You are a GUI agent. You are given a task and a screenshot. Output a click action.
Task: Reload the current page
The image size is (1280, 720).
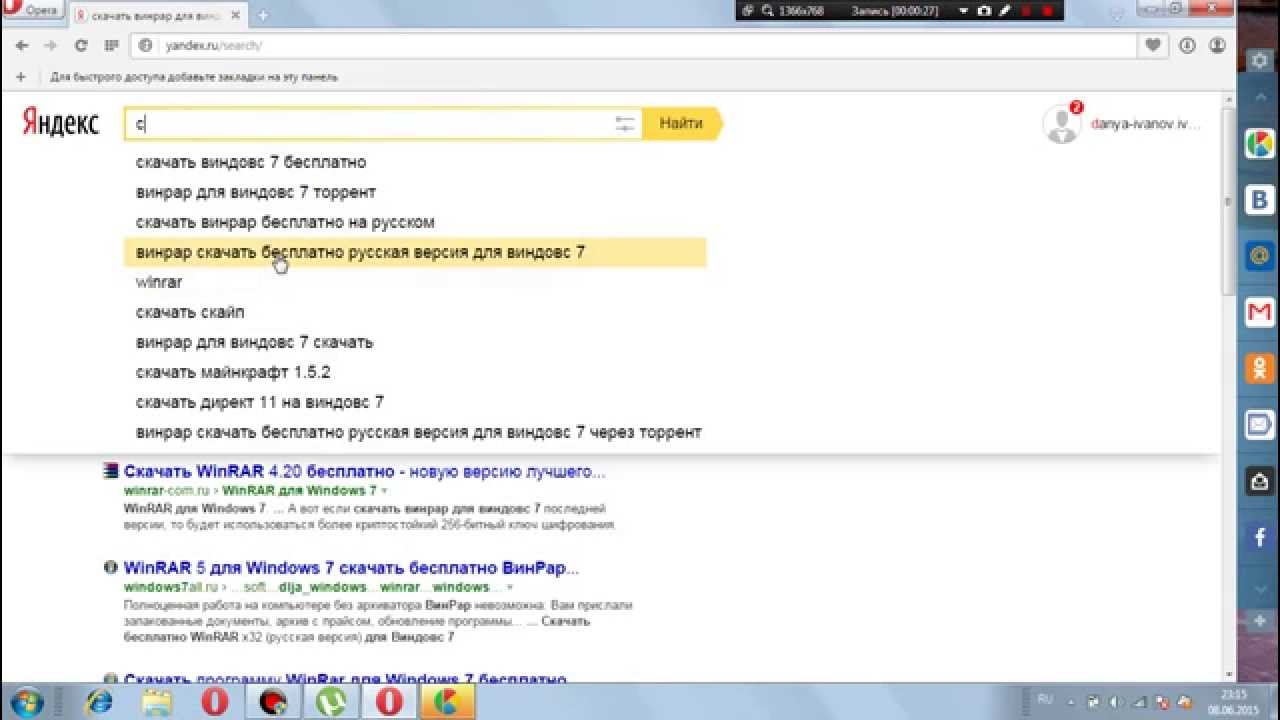[81, 45]
